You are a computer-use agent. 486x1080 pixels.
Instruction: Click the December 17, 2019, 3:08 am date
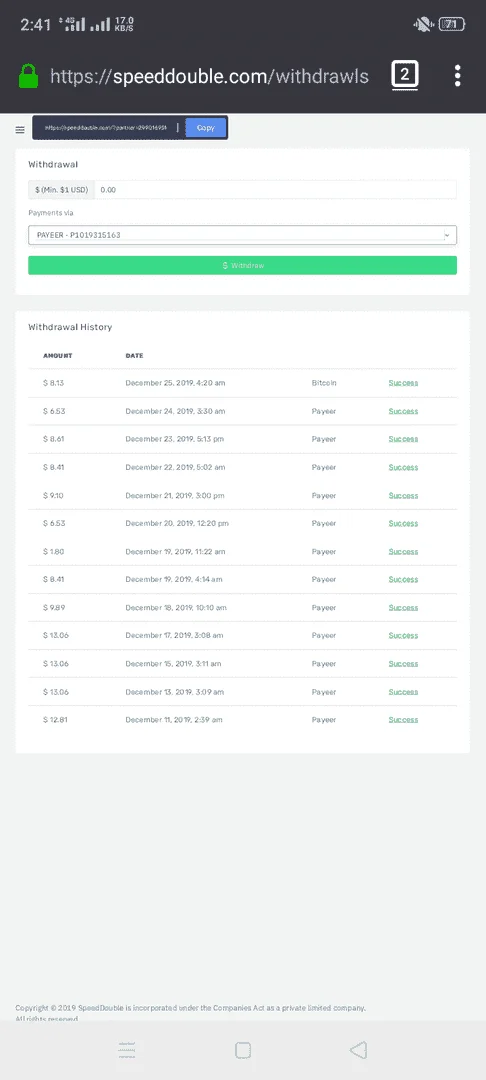pyautogui.click(x=174, y=636)
